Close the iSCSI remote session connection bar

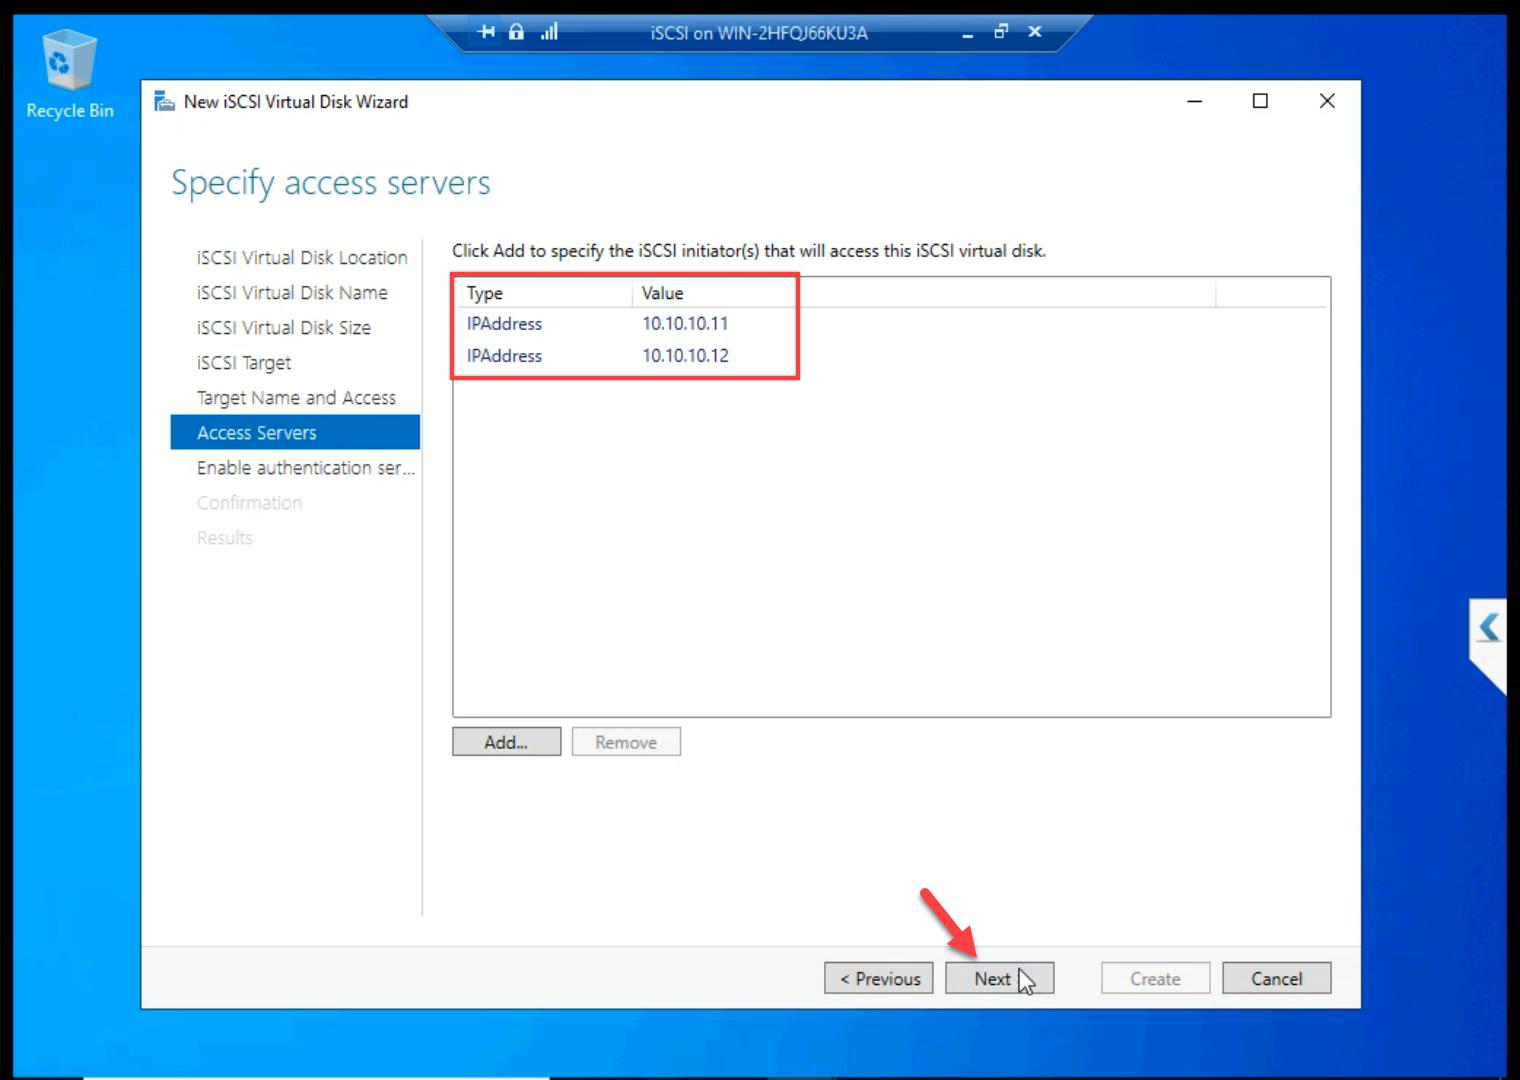pyautogui.click(x=1035, y=32)
